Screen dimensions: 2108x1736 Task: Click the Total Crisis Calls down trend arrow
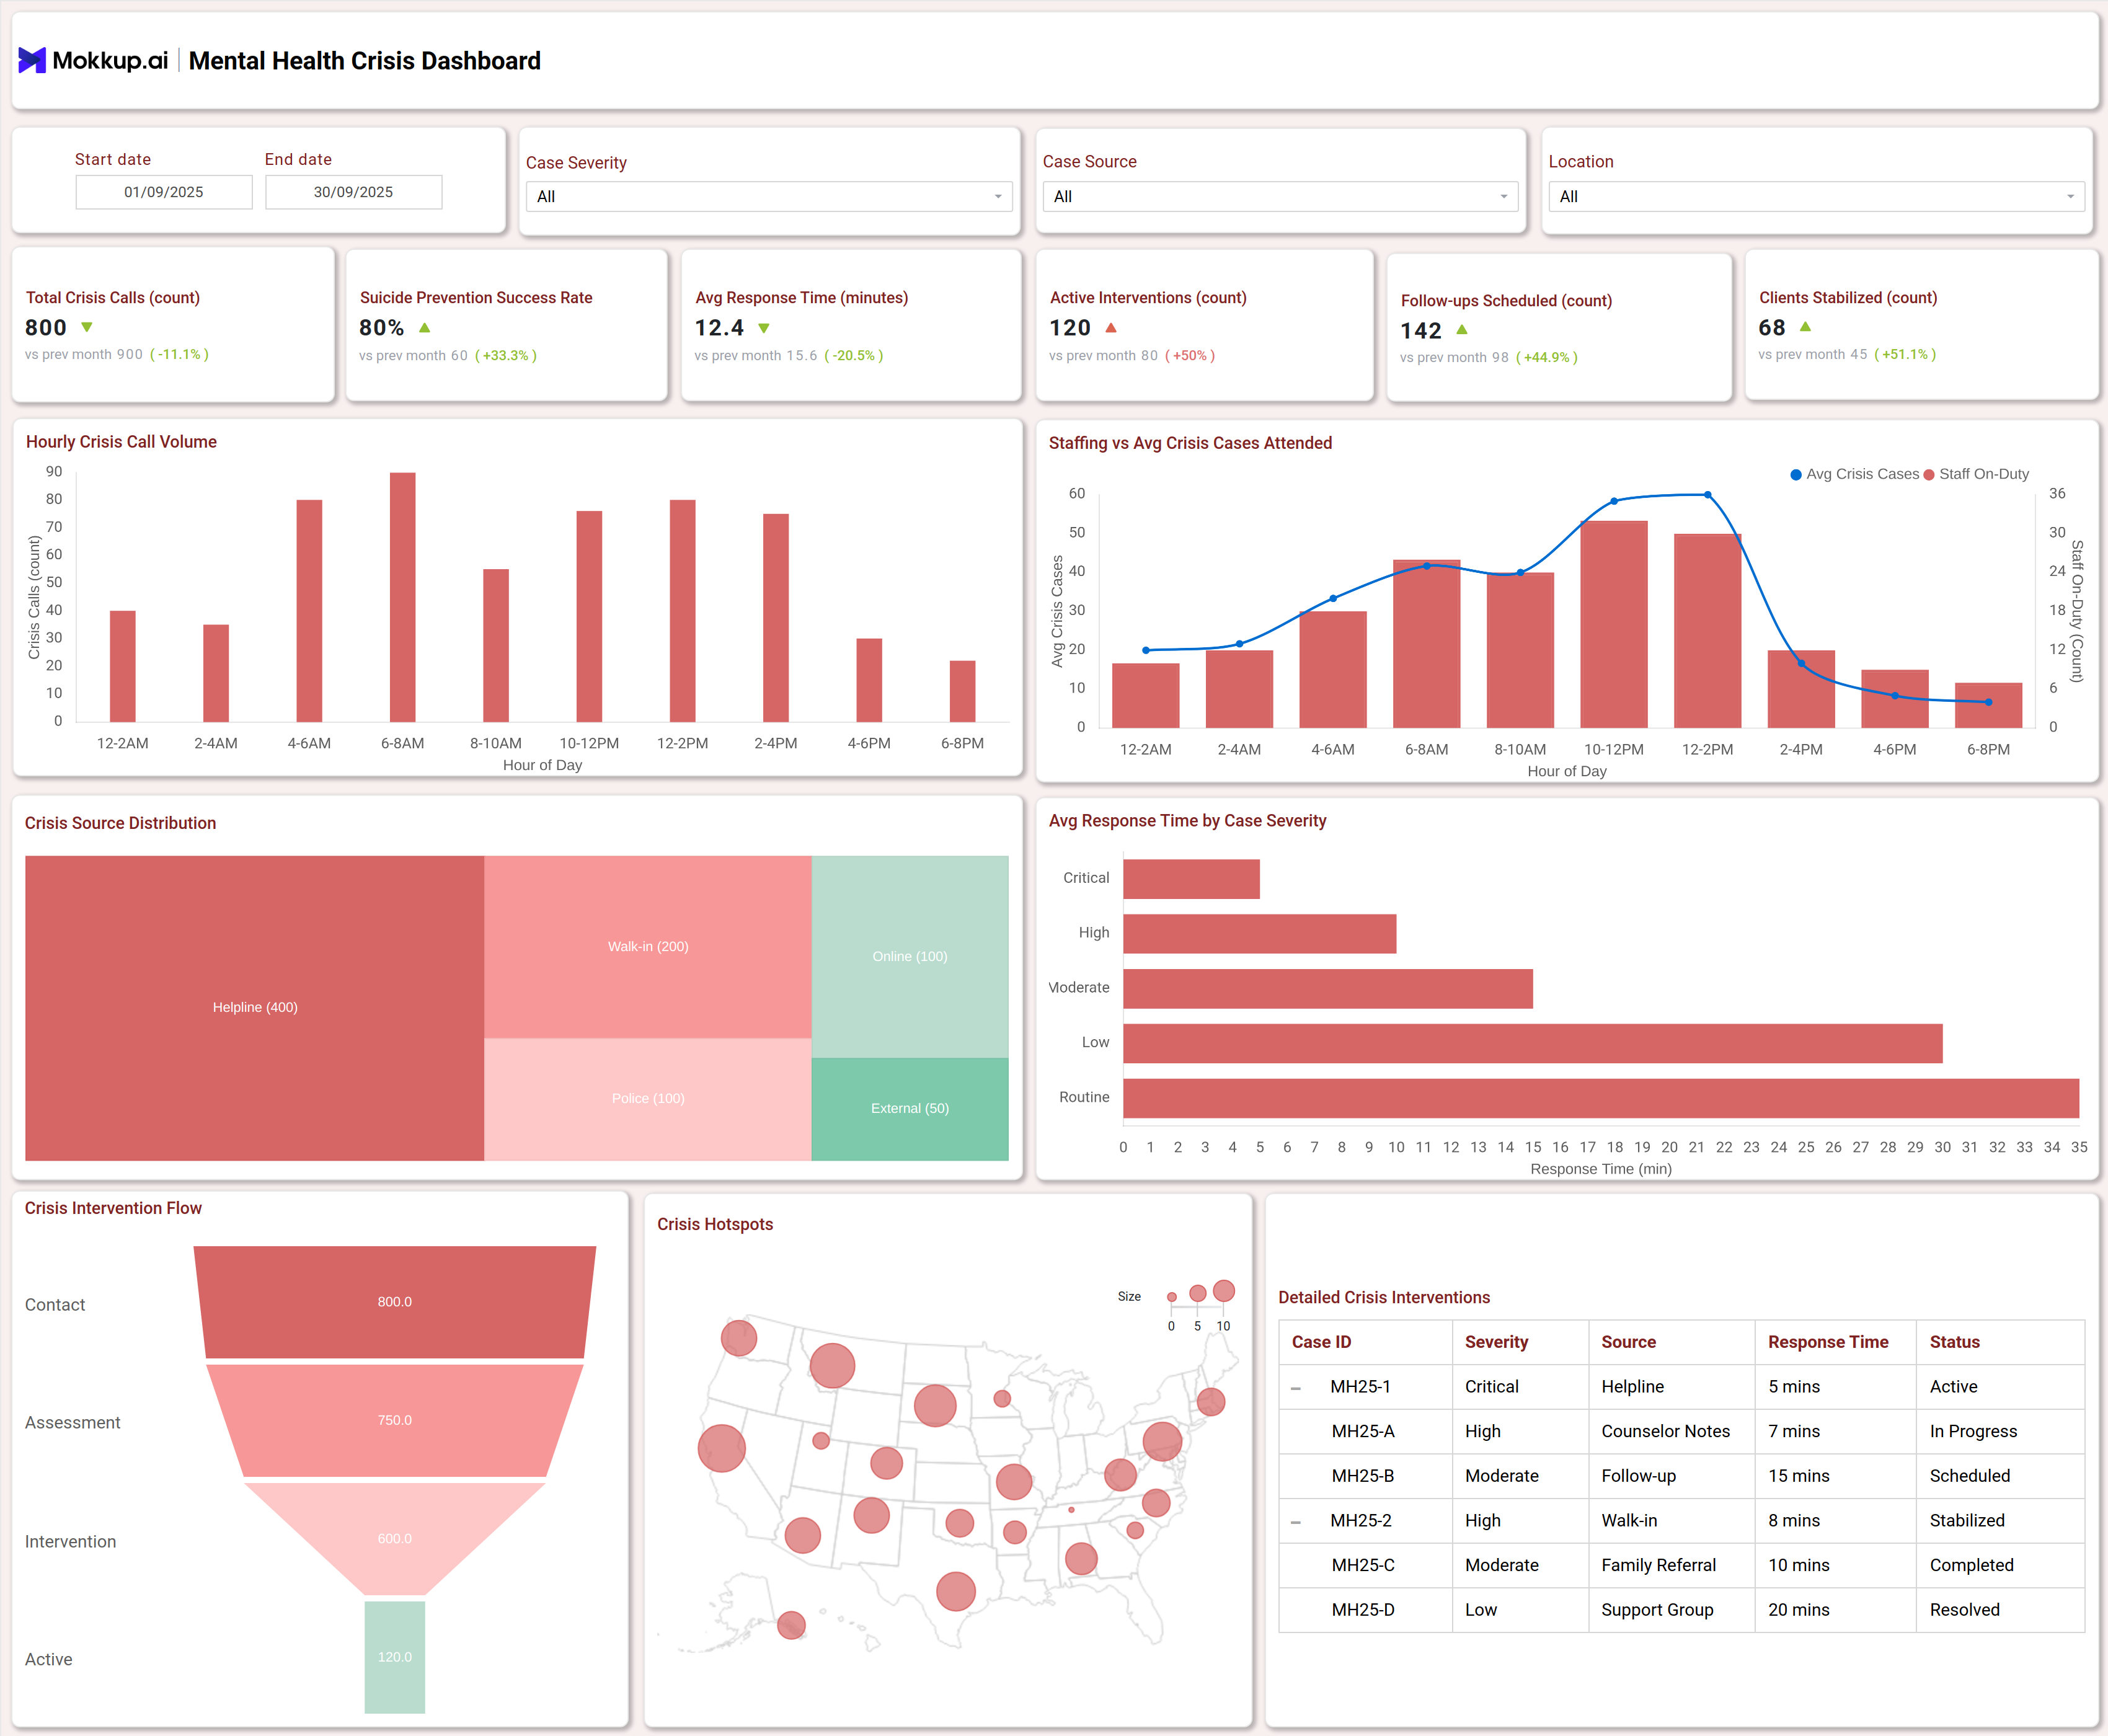[87, 327]
